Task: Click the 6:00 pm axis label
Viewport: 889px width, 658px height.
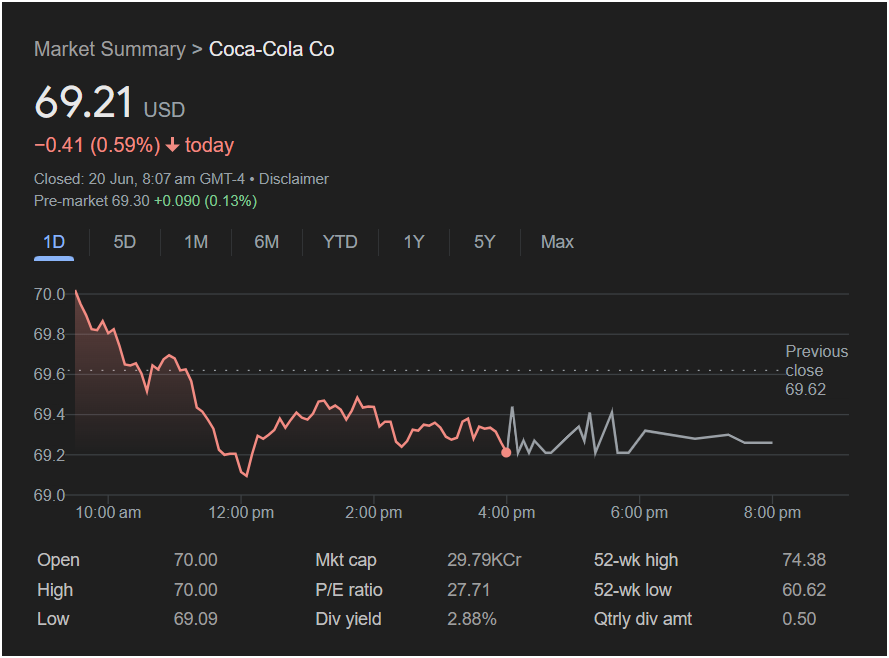Action: (x=639, y=513)
